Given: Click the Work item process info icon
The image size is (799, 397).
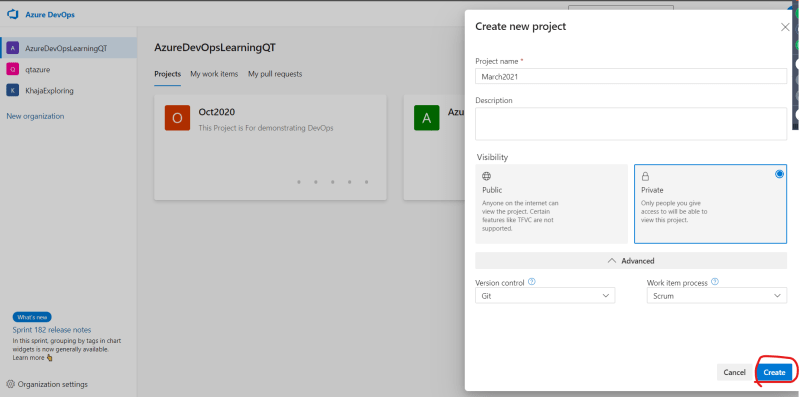Looking at the screenshot, I should click(x=715, y=281).
